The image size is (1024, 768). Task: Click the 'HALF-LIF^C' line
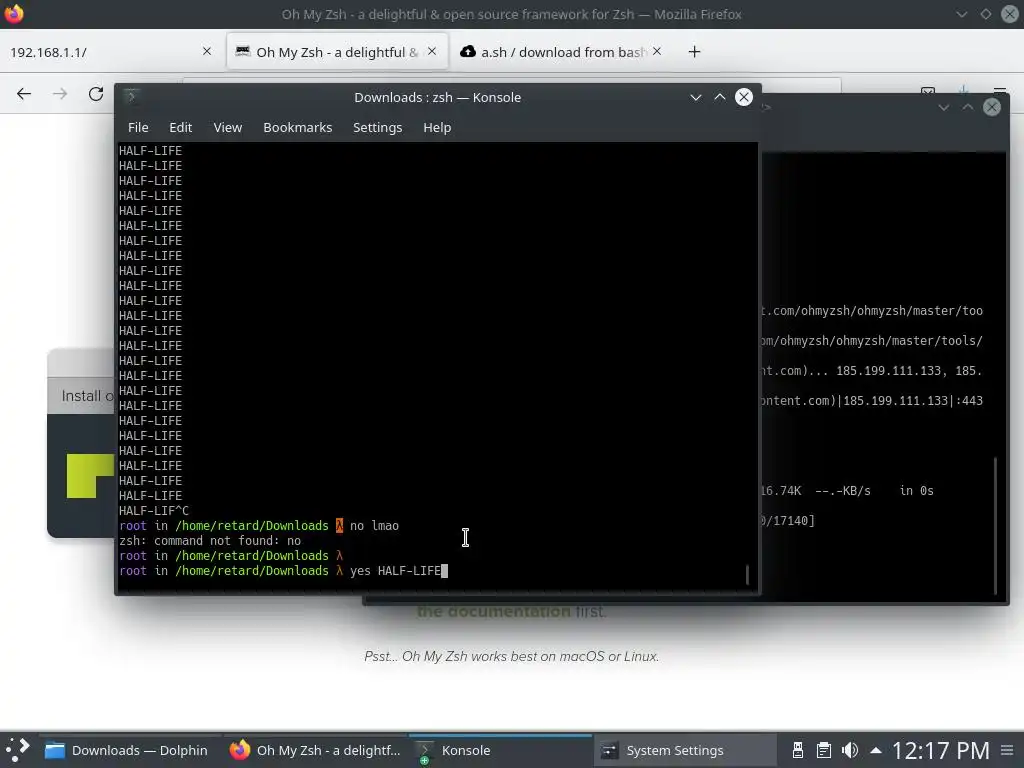point(153,511)
